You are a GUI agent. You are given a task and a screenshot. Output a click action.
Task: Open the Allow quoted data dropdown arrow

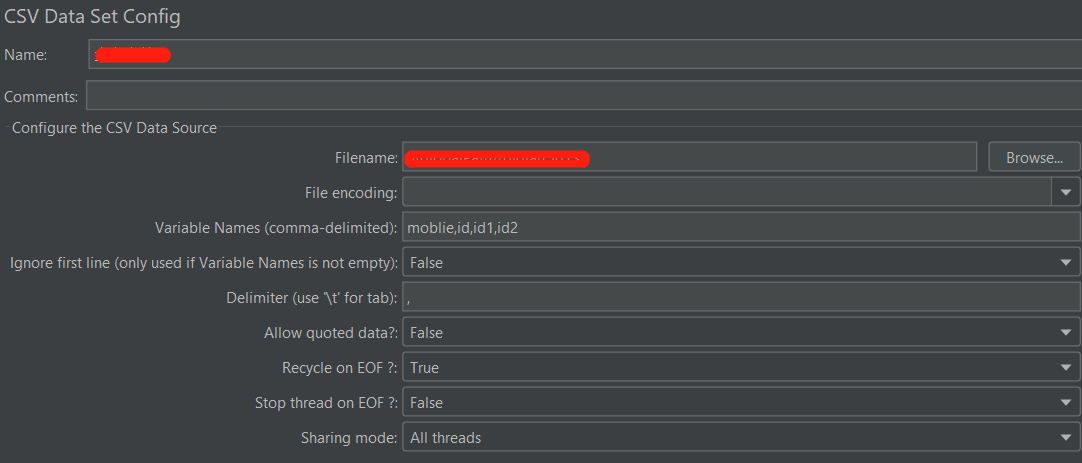[x=1065, y=333]
